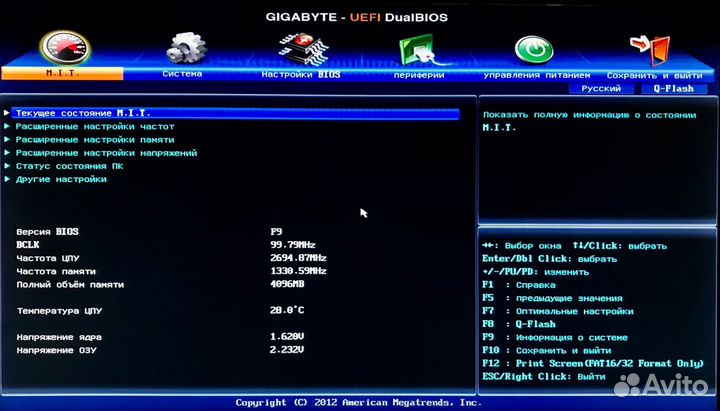
Task: Click the CPU temperature value 28.0°C
Action: coord(287,310)
